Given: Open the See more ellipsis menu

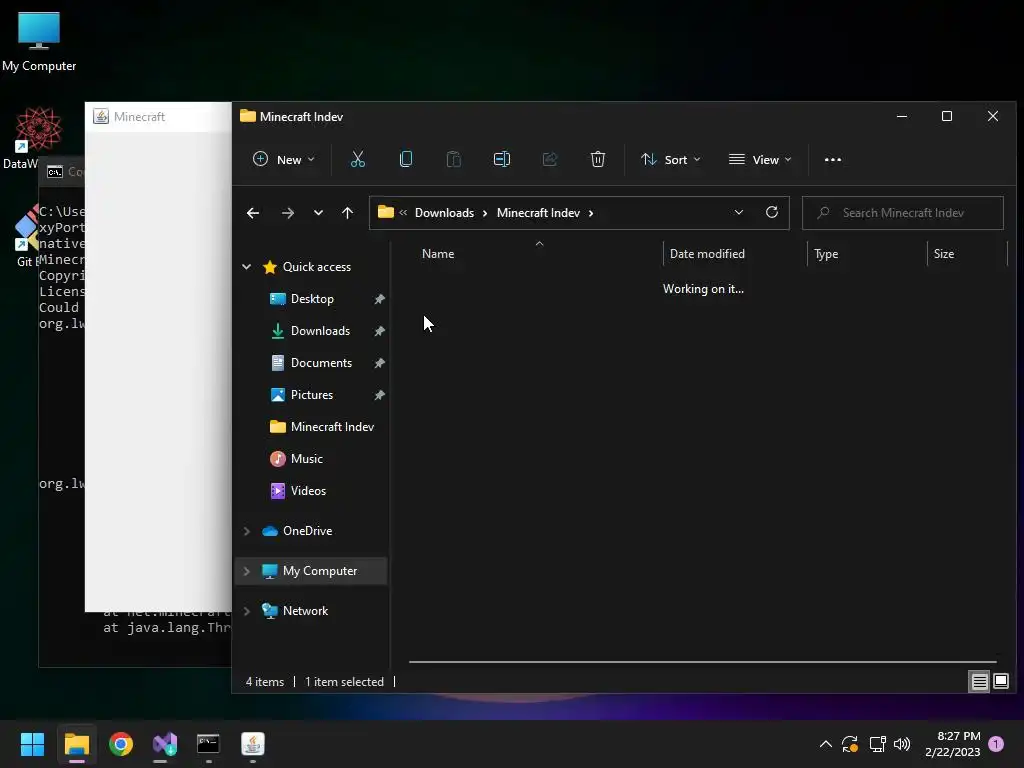Looking at the screenshot, I should click(833, 159).
